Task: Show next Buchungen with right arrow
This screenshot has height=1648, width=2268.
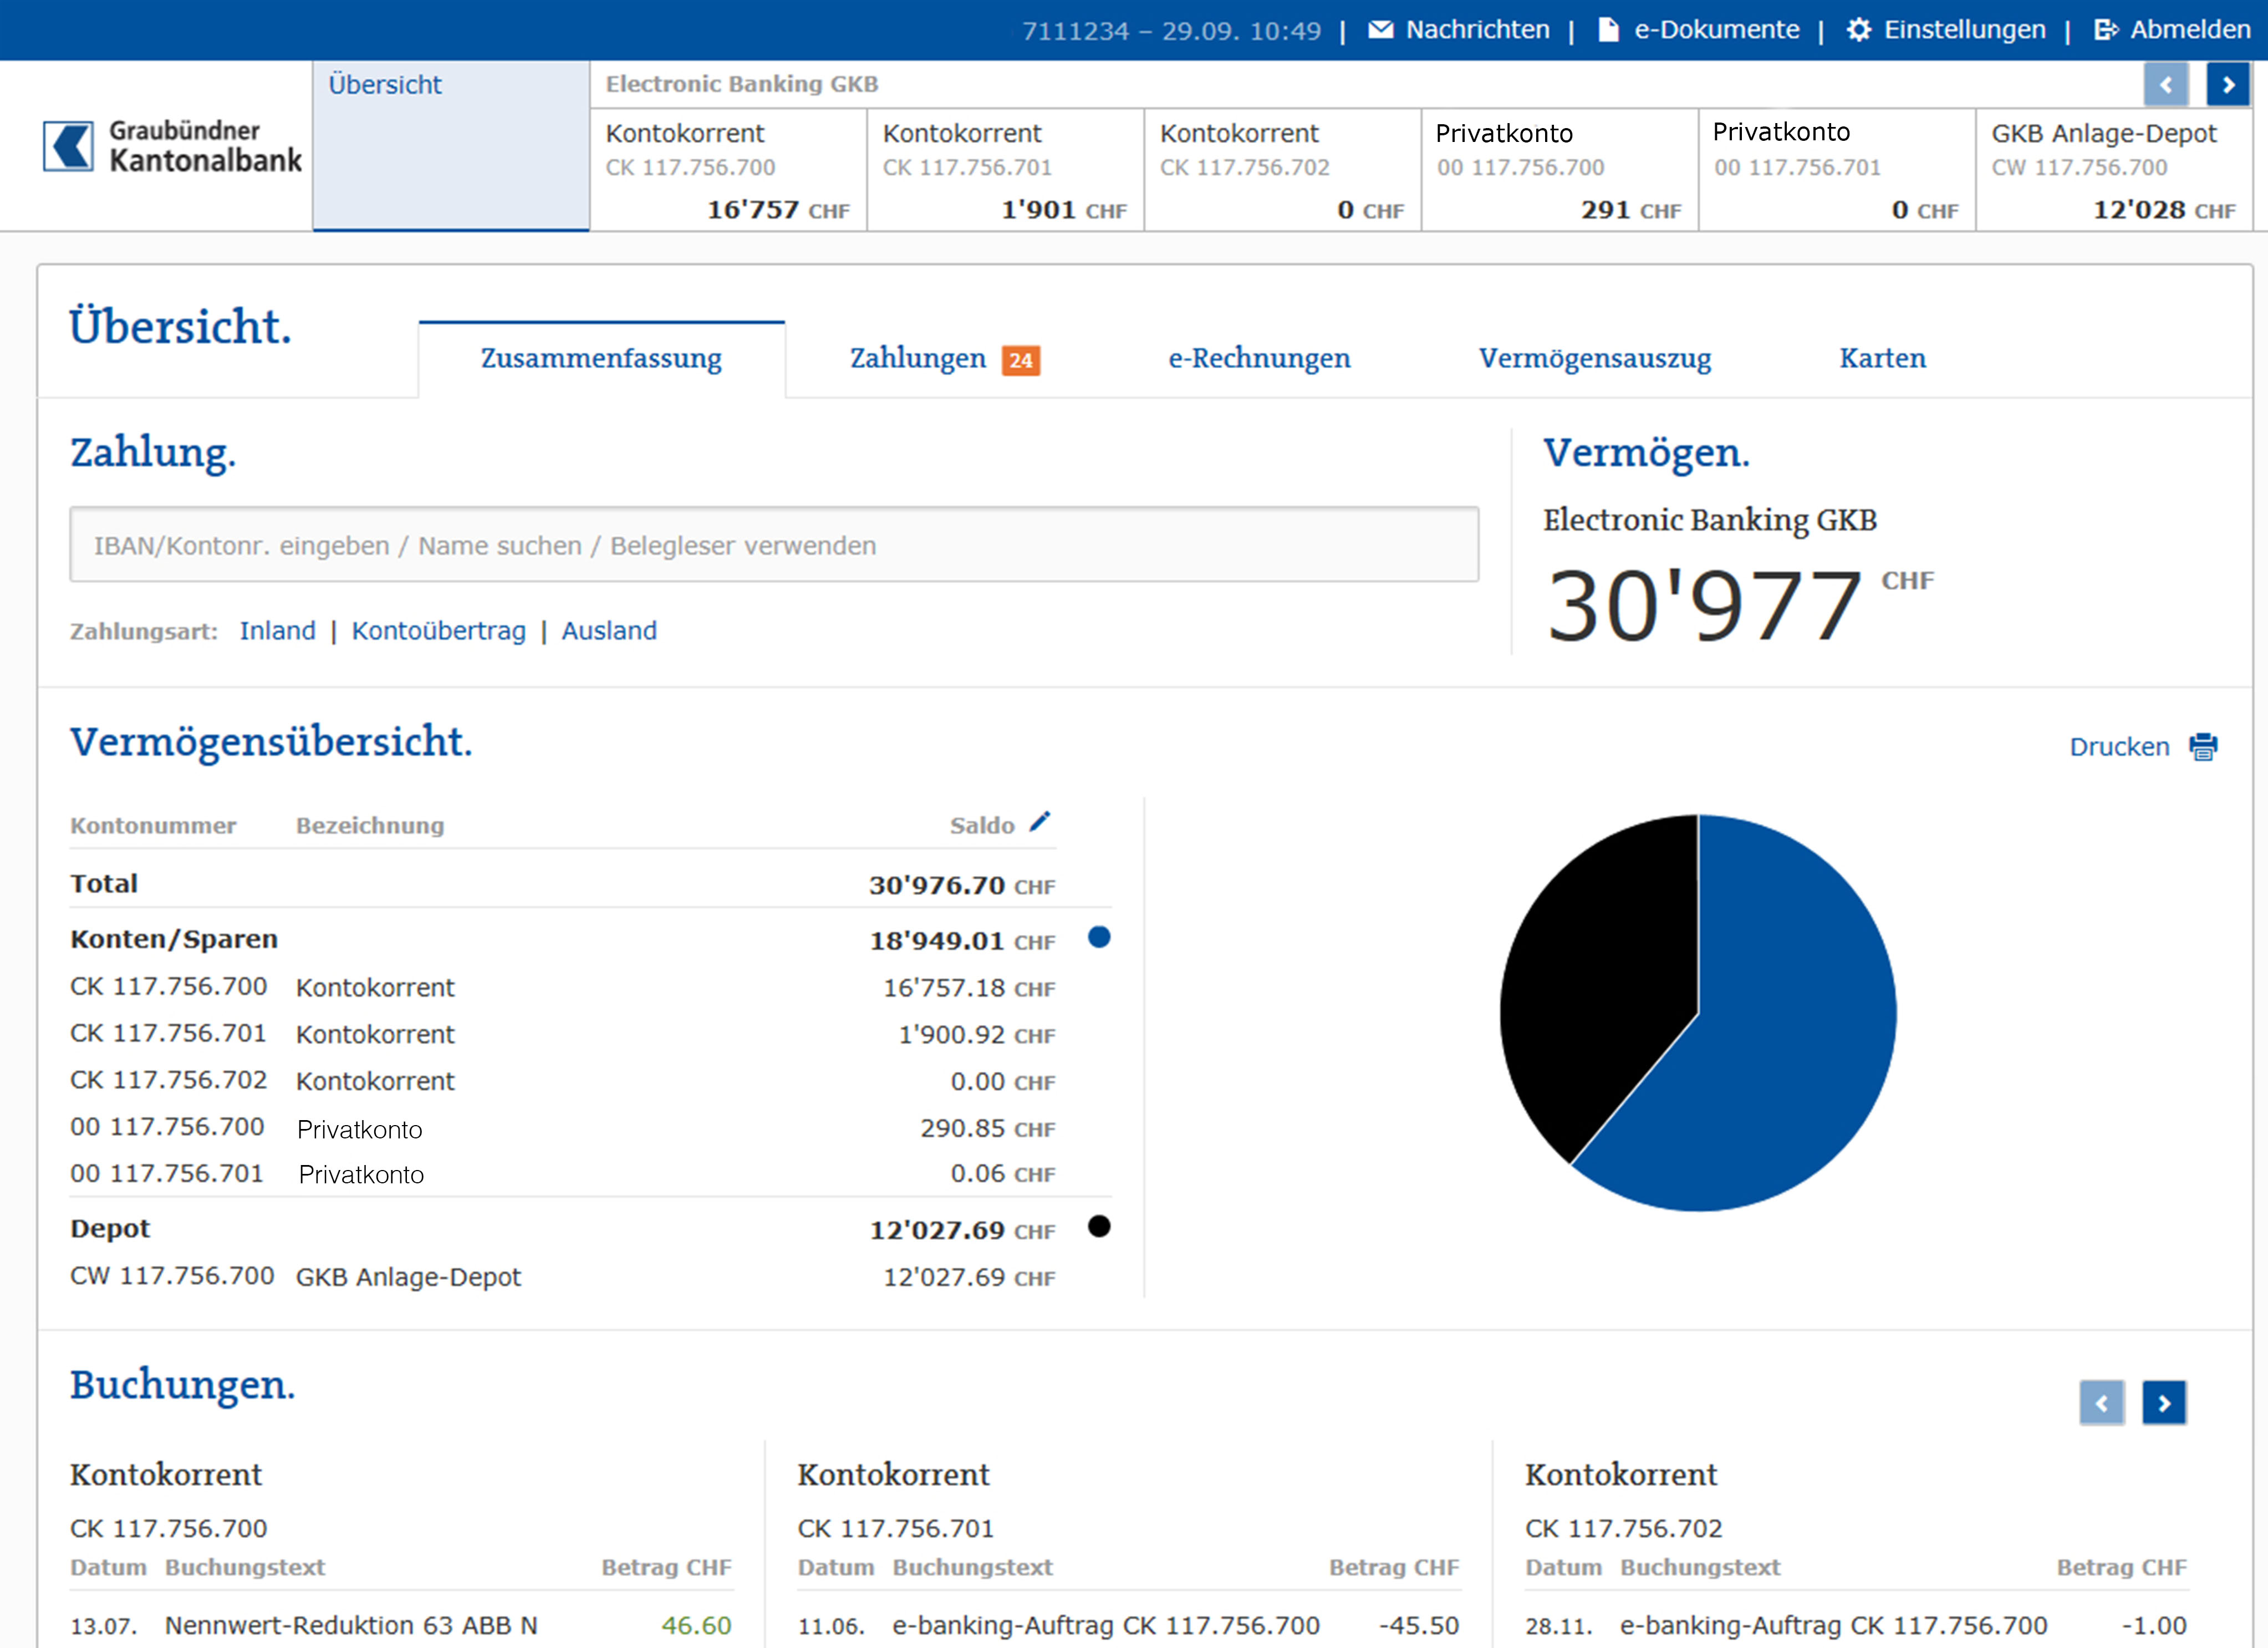Action: pos(2163,1403)
